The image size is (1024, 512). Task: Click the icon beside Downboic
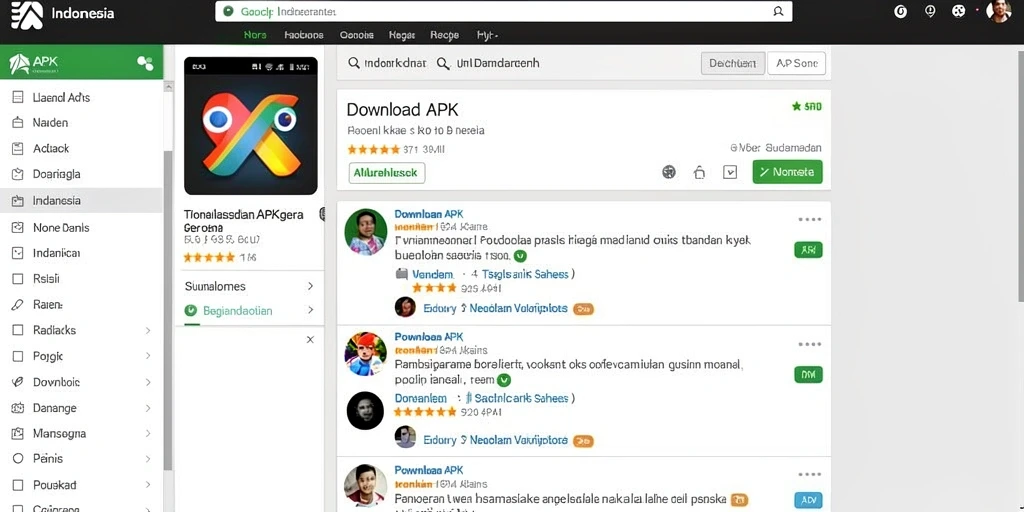click(x=18, y=382)
